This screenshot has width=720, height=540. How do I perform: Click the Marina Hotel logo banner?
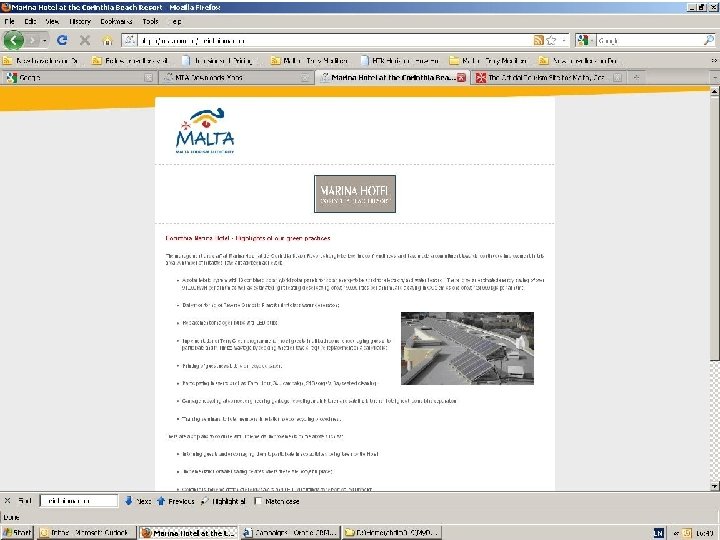pos(354,194)
